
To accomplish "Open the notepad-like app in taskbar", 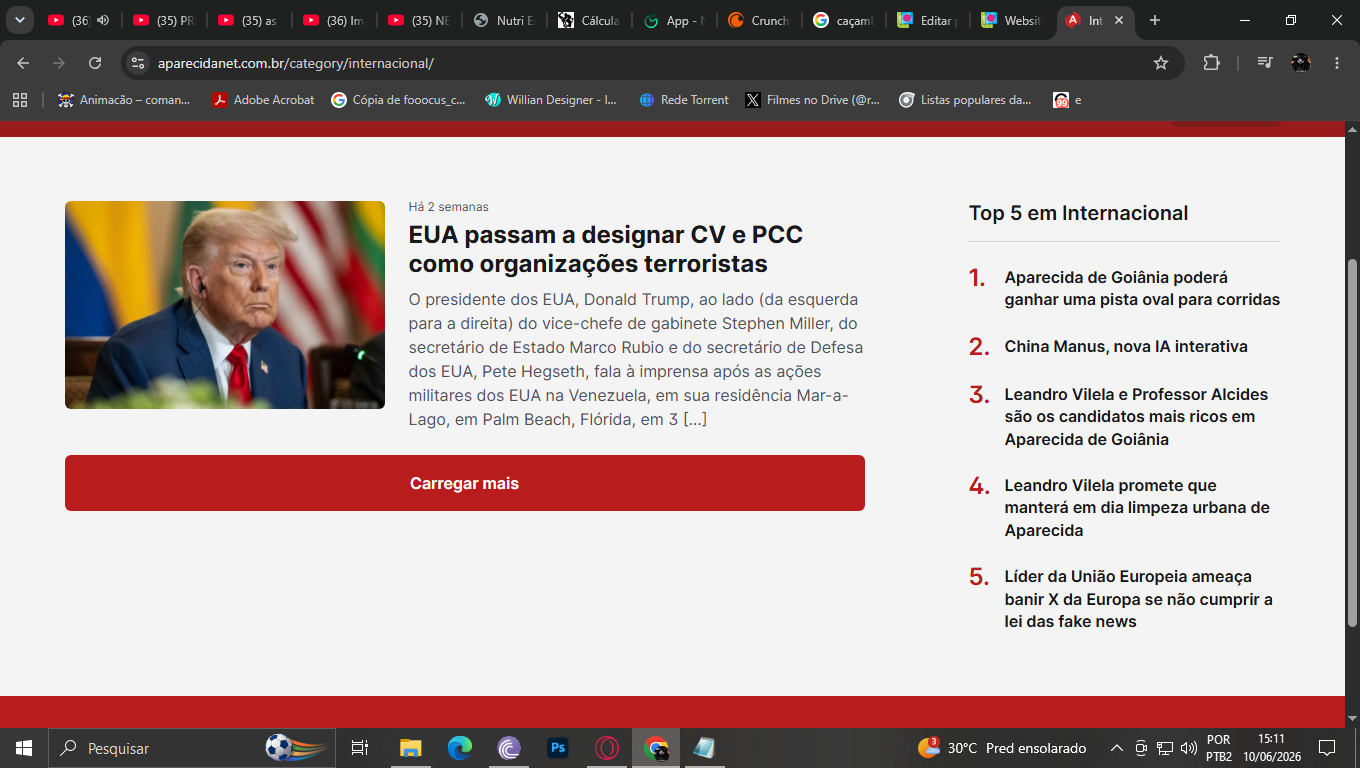I will (705, 748).
